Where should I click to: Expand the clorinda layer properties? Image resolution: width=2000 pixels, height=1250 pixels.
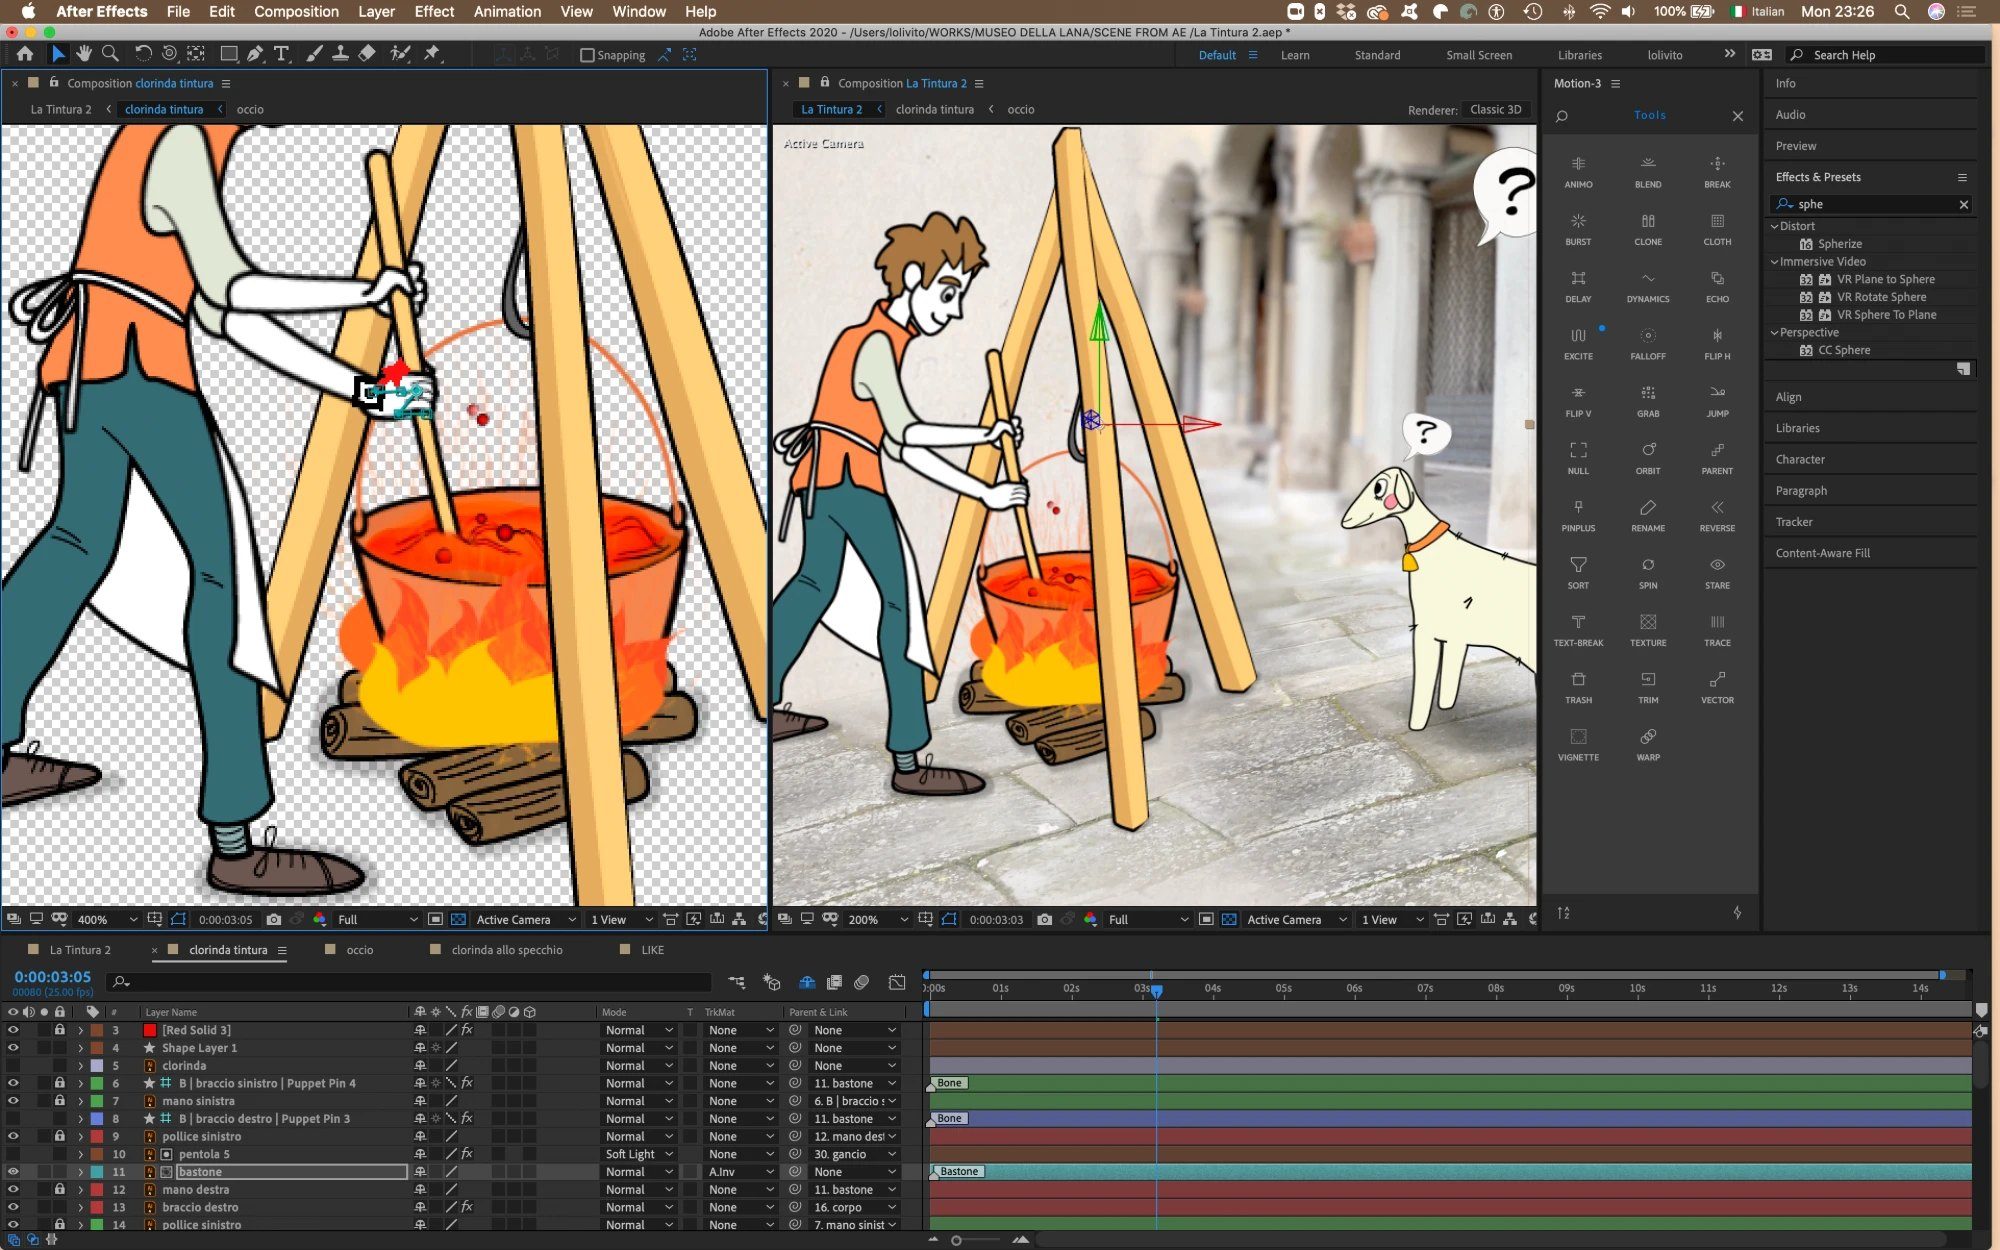pos(80,1066)
